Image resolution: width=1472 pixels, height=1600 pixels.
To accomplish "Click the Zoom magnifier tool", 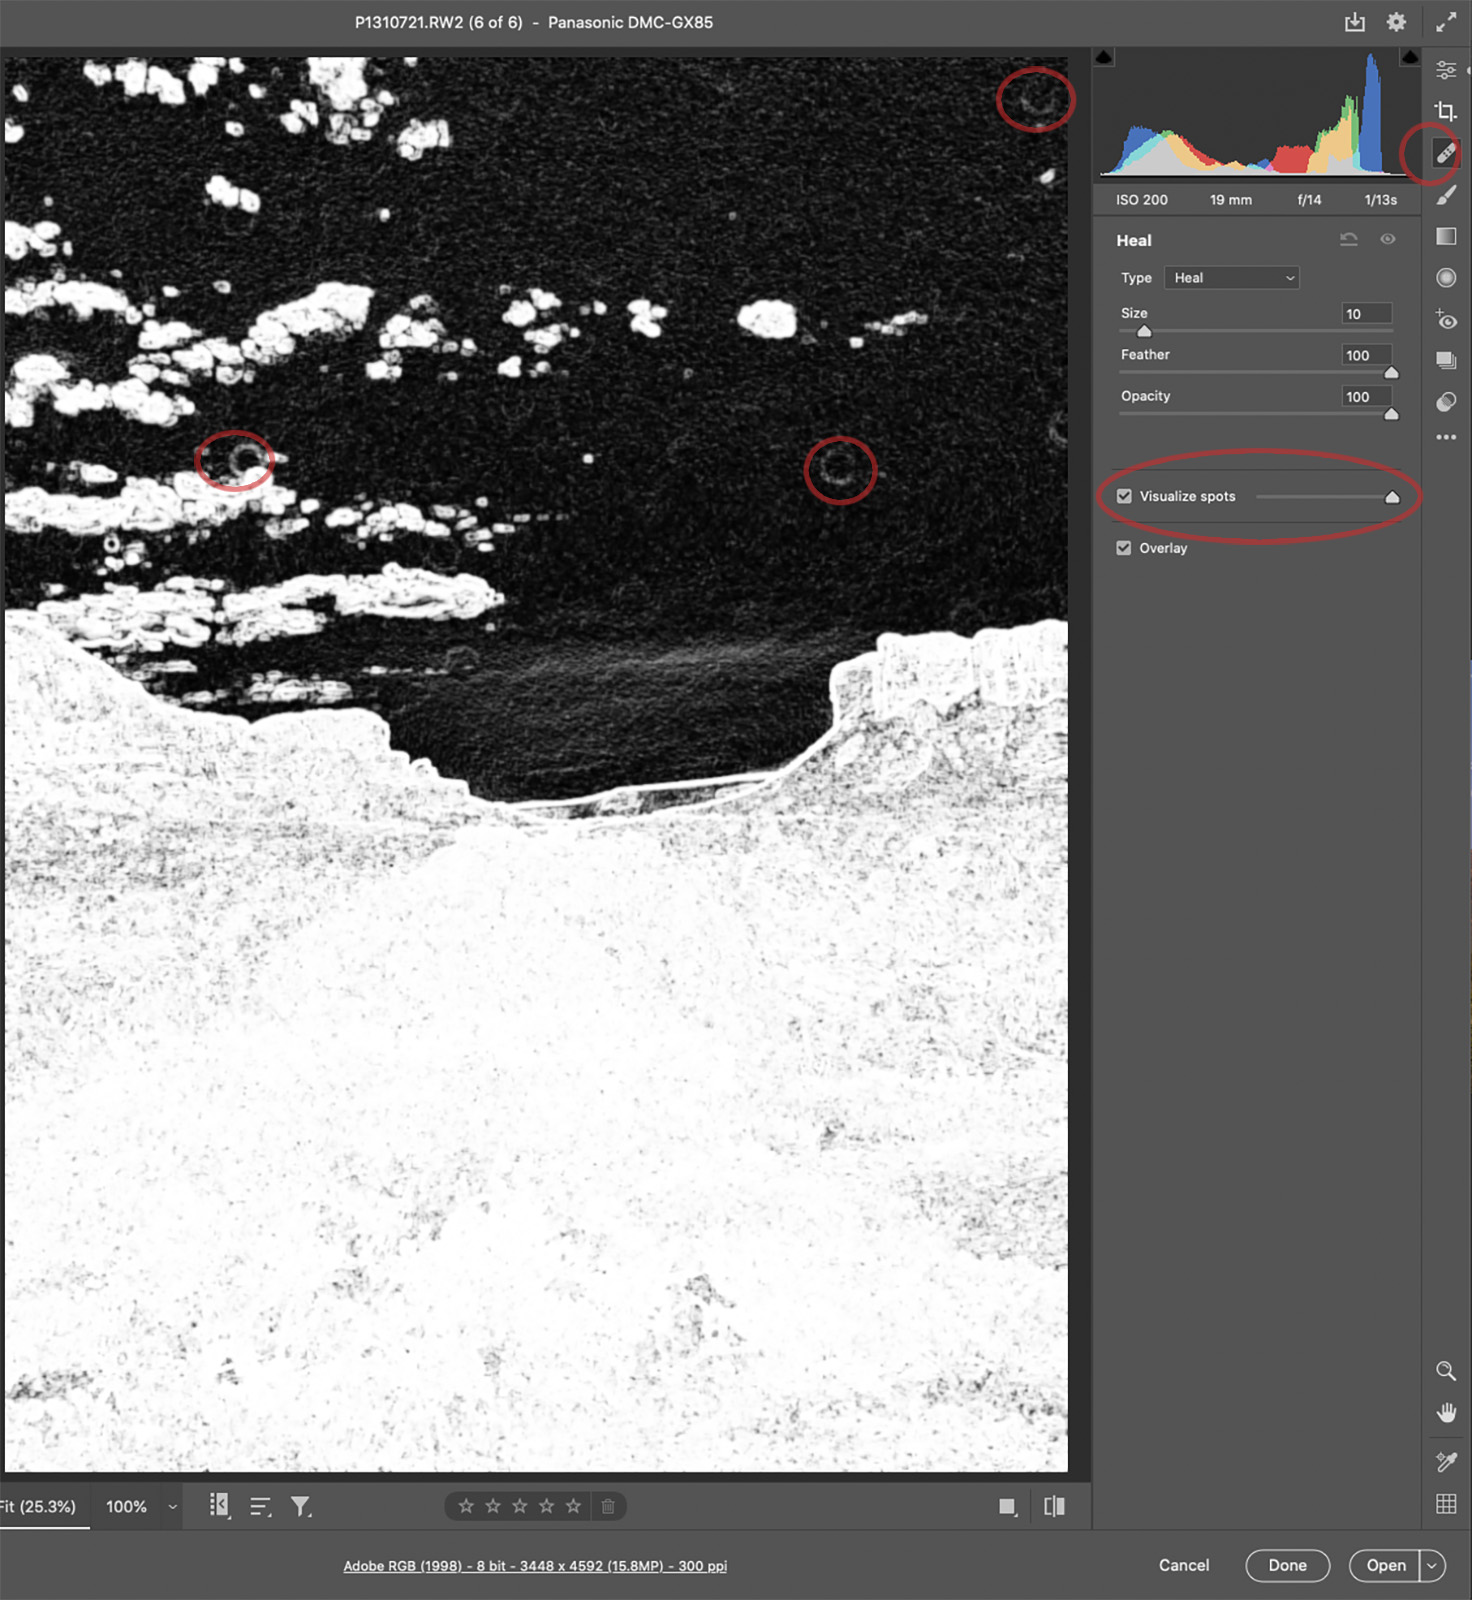I will pyautogui.click(x=1445, y=1371).
